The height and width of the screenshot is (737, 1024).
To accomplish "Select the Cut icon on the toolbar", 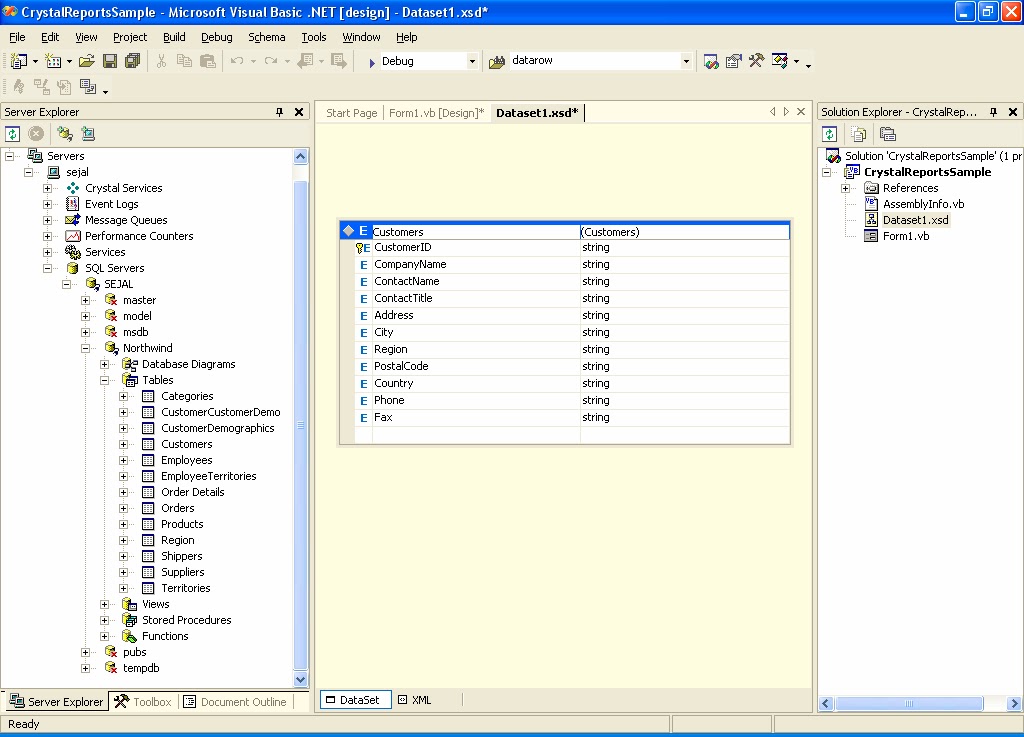I will pos(160,61).
